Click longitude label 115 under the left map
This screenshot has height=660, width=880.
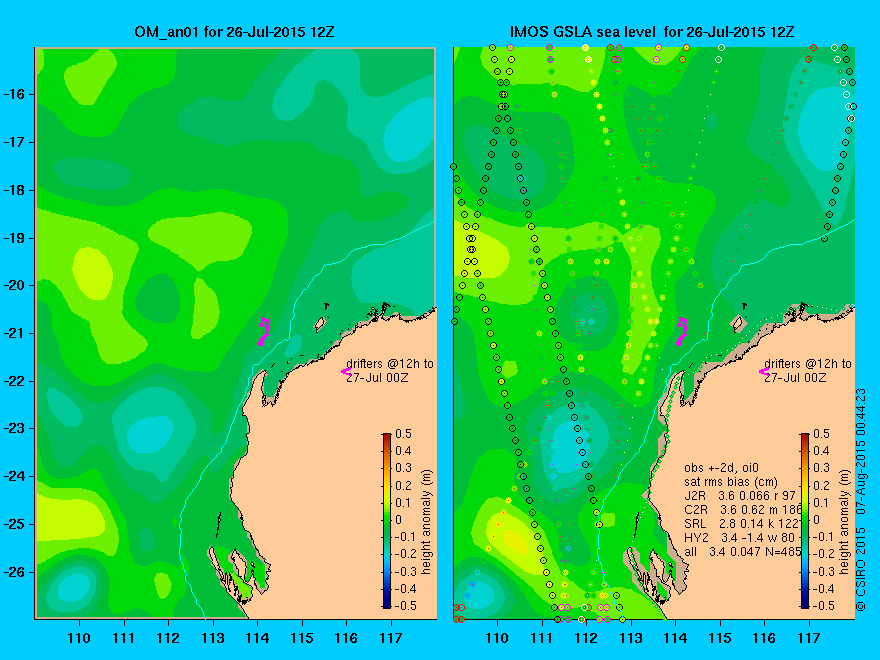302,638
